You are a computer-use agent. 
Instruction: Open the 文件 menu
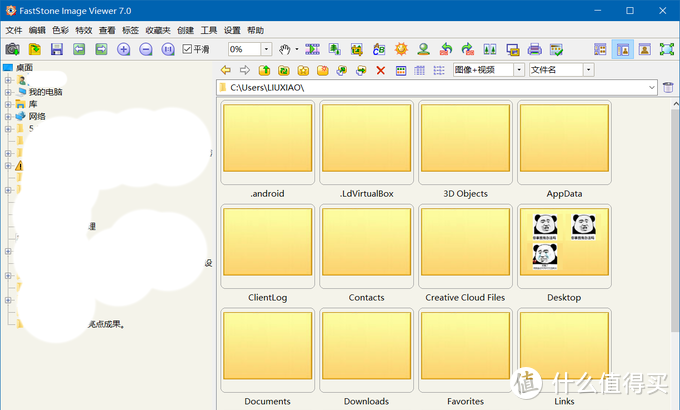pos(14,30)
